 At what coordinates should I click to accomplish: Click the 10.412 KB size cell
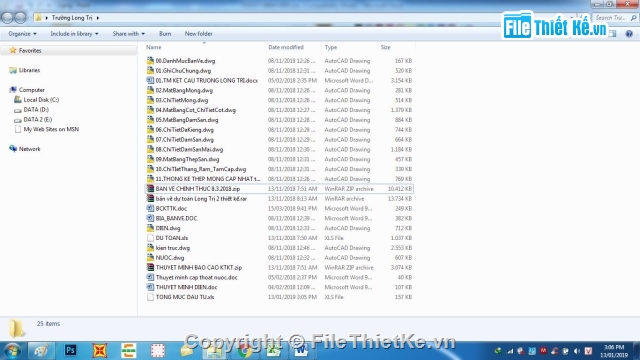(400, 189)
